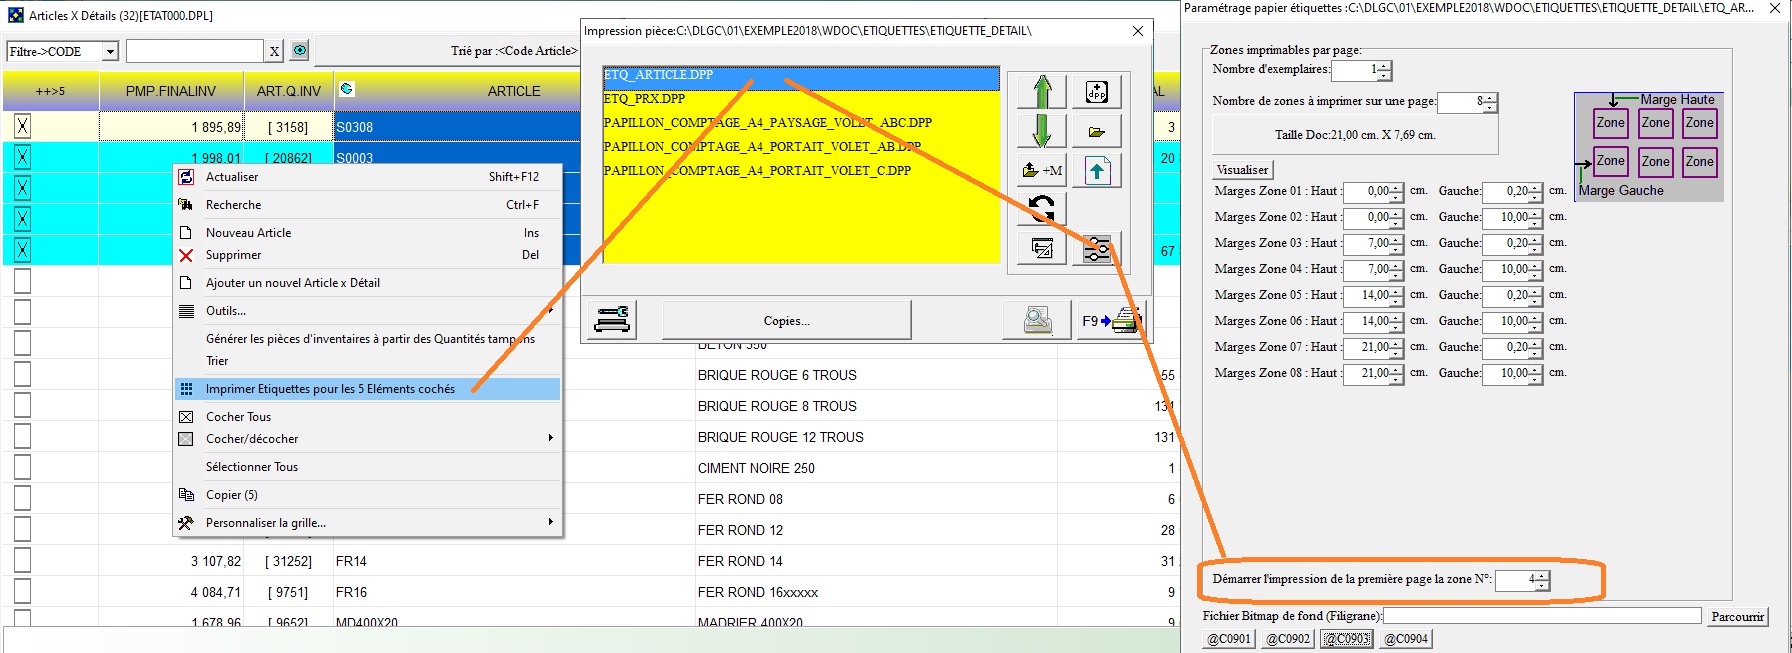Check the box for BRIQUE ROUGE 6 TROUS
The image size is (1792, 653).
click(22, 374)
